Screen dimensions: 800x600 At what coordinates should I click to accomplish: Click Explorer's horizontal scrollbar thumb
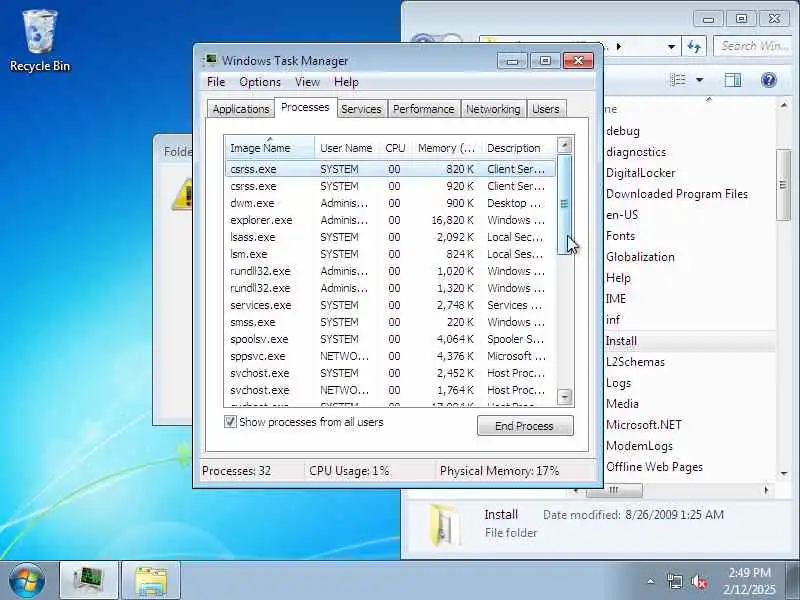coord(614,490)
